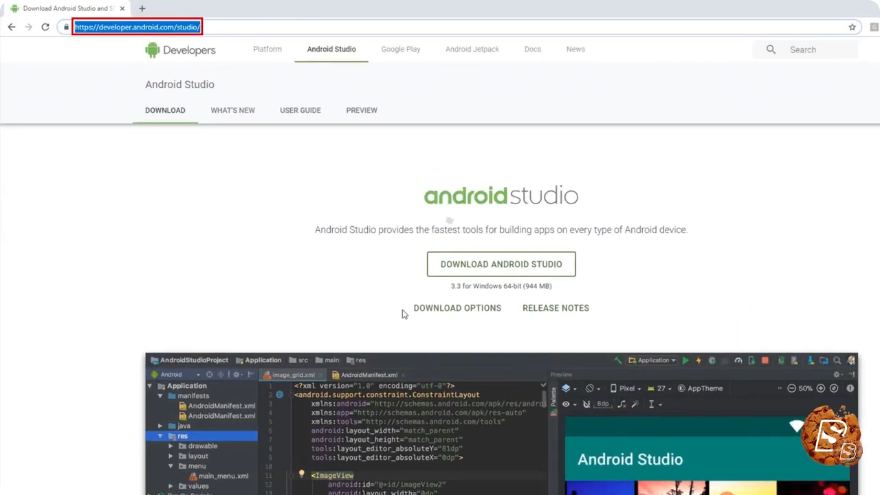Image resolution: width=880 pixels, height=495 pixels.
Task: Open DOWNLOAD OPTIONS link
Action: [457, 308]
